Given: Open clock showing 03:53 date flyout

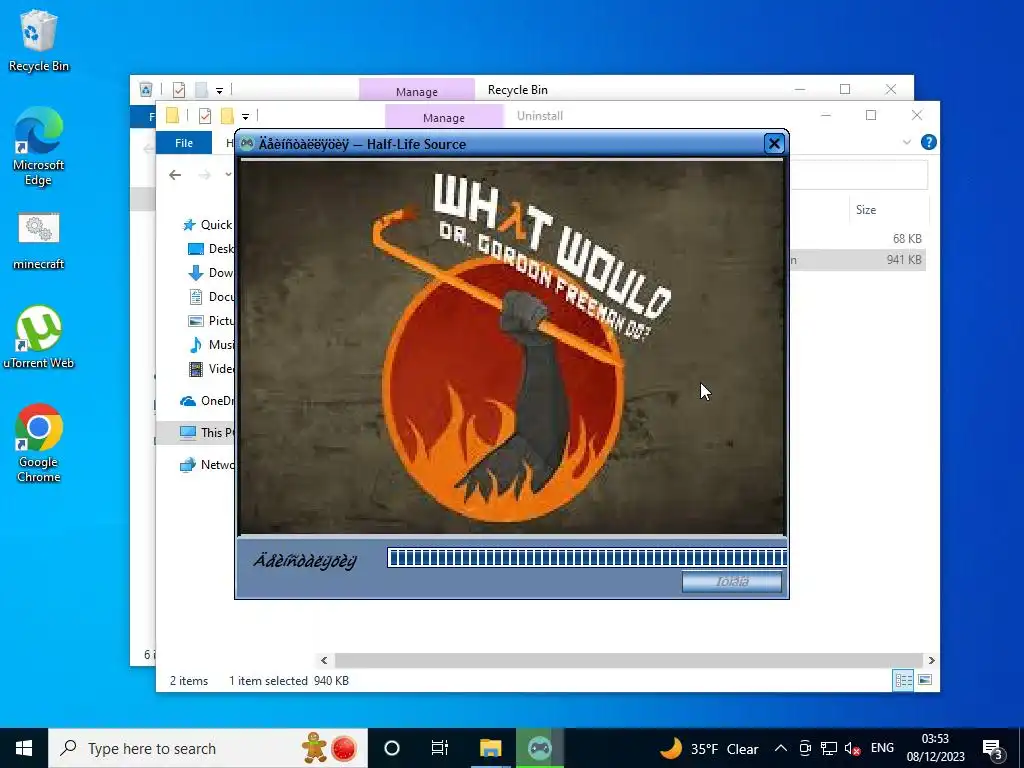Looking at the screenshot, I should [935, 748].
